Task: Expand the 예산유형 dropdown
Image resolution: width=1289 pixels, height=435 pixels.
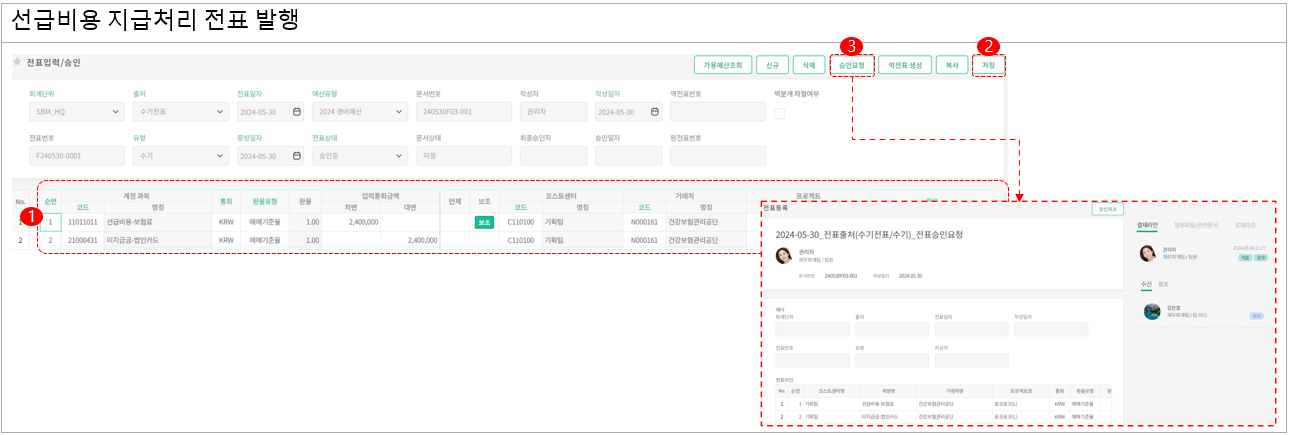Action: pyautogui.click(x=400, y=112)
